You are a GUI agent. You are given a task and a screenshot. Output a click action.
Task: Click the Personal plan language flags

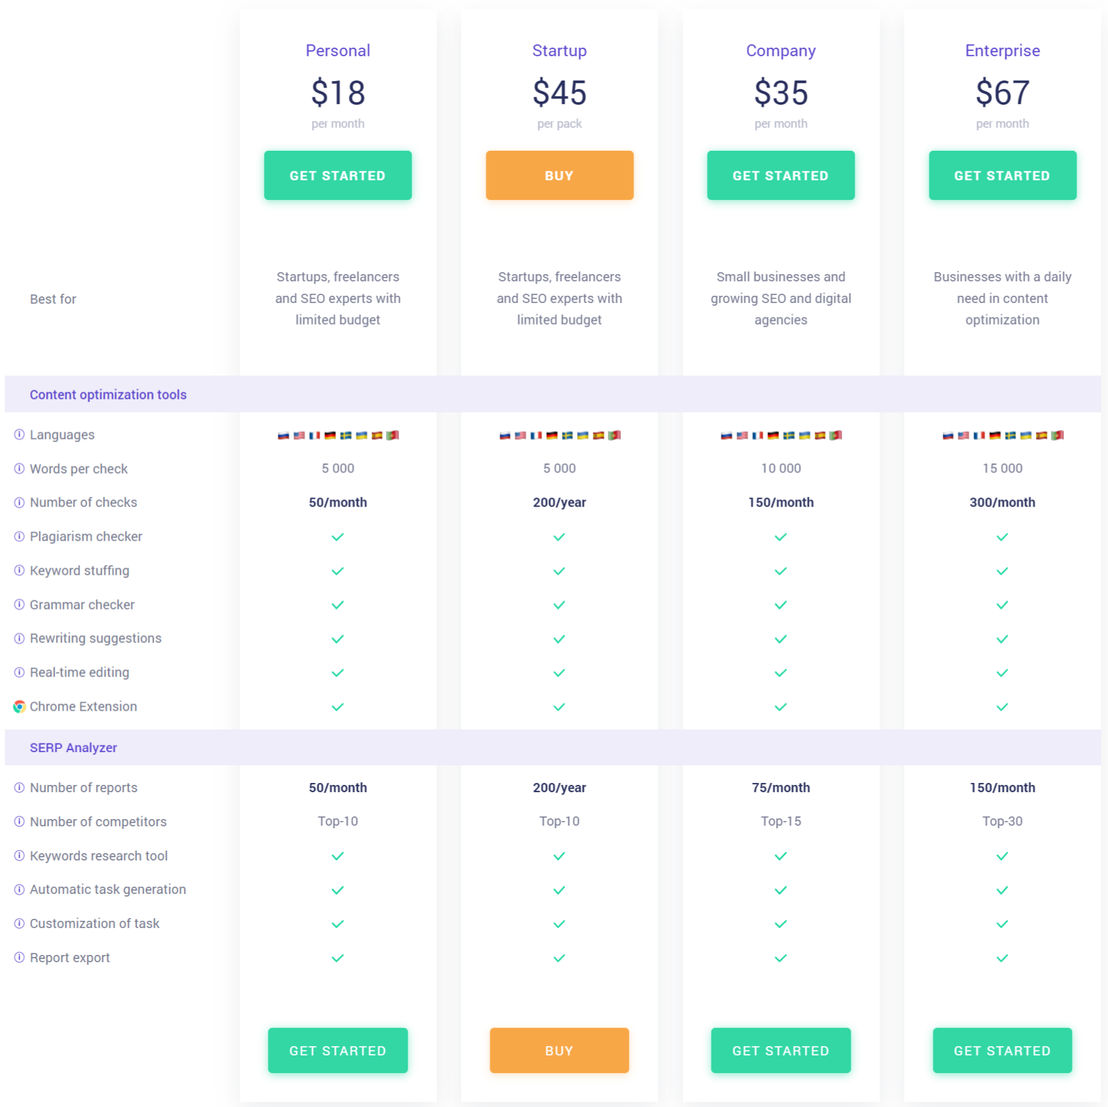[338, 435]
